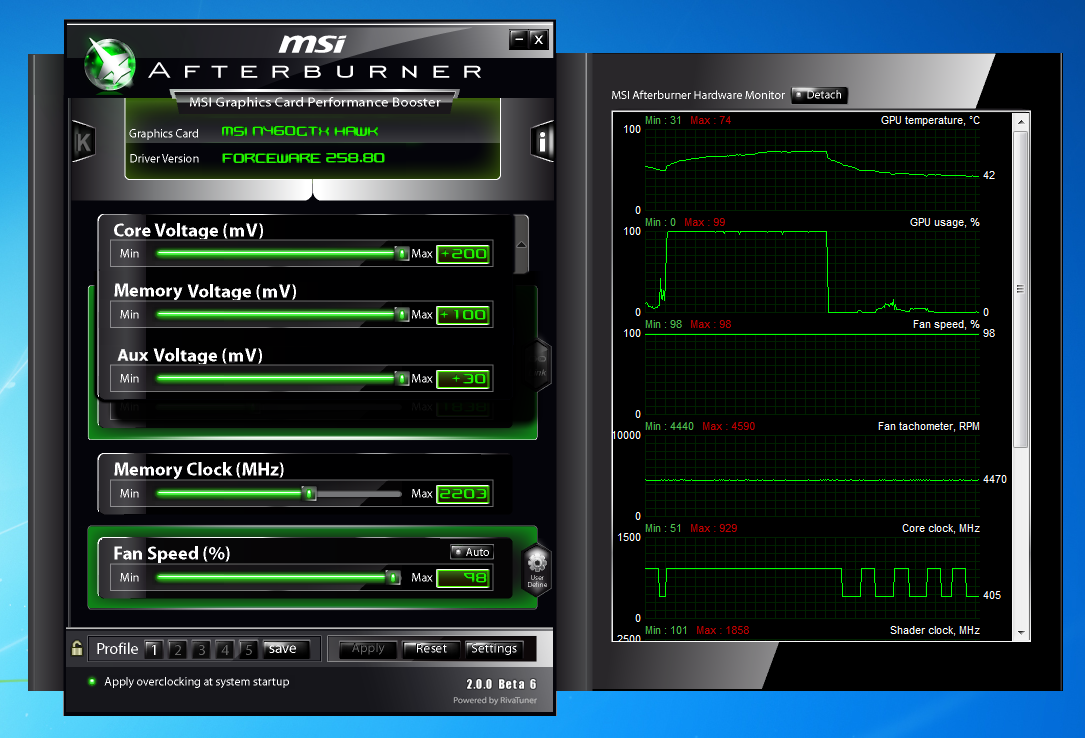1085x738 pixels.
Task: Select Profile slot 3
Action: coord(201,649)
